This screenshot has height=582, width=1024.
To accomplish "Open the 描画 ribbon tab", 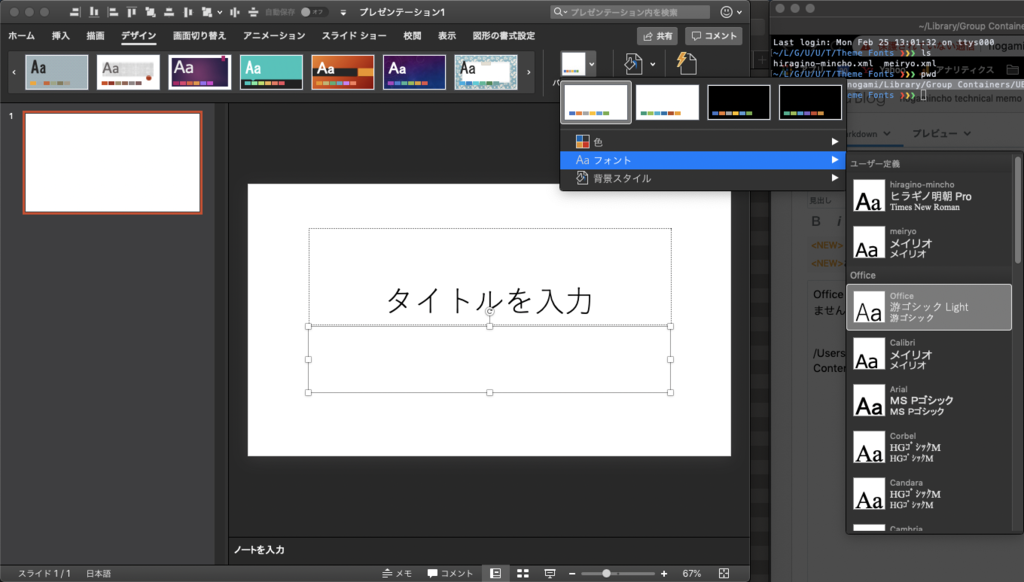I will 95,35.
